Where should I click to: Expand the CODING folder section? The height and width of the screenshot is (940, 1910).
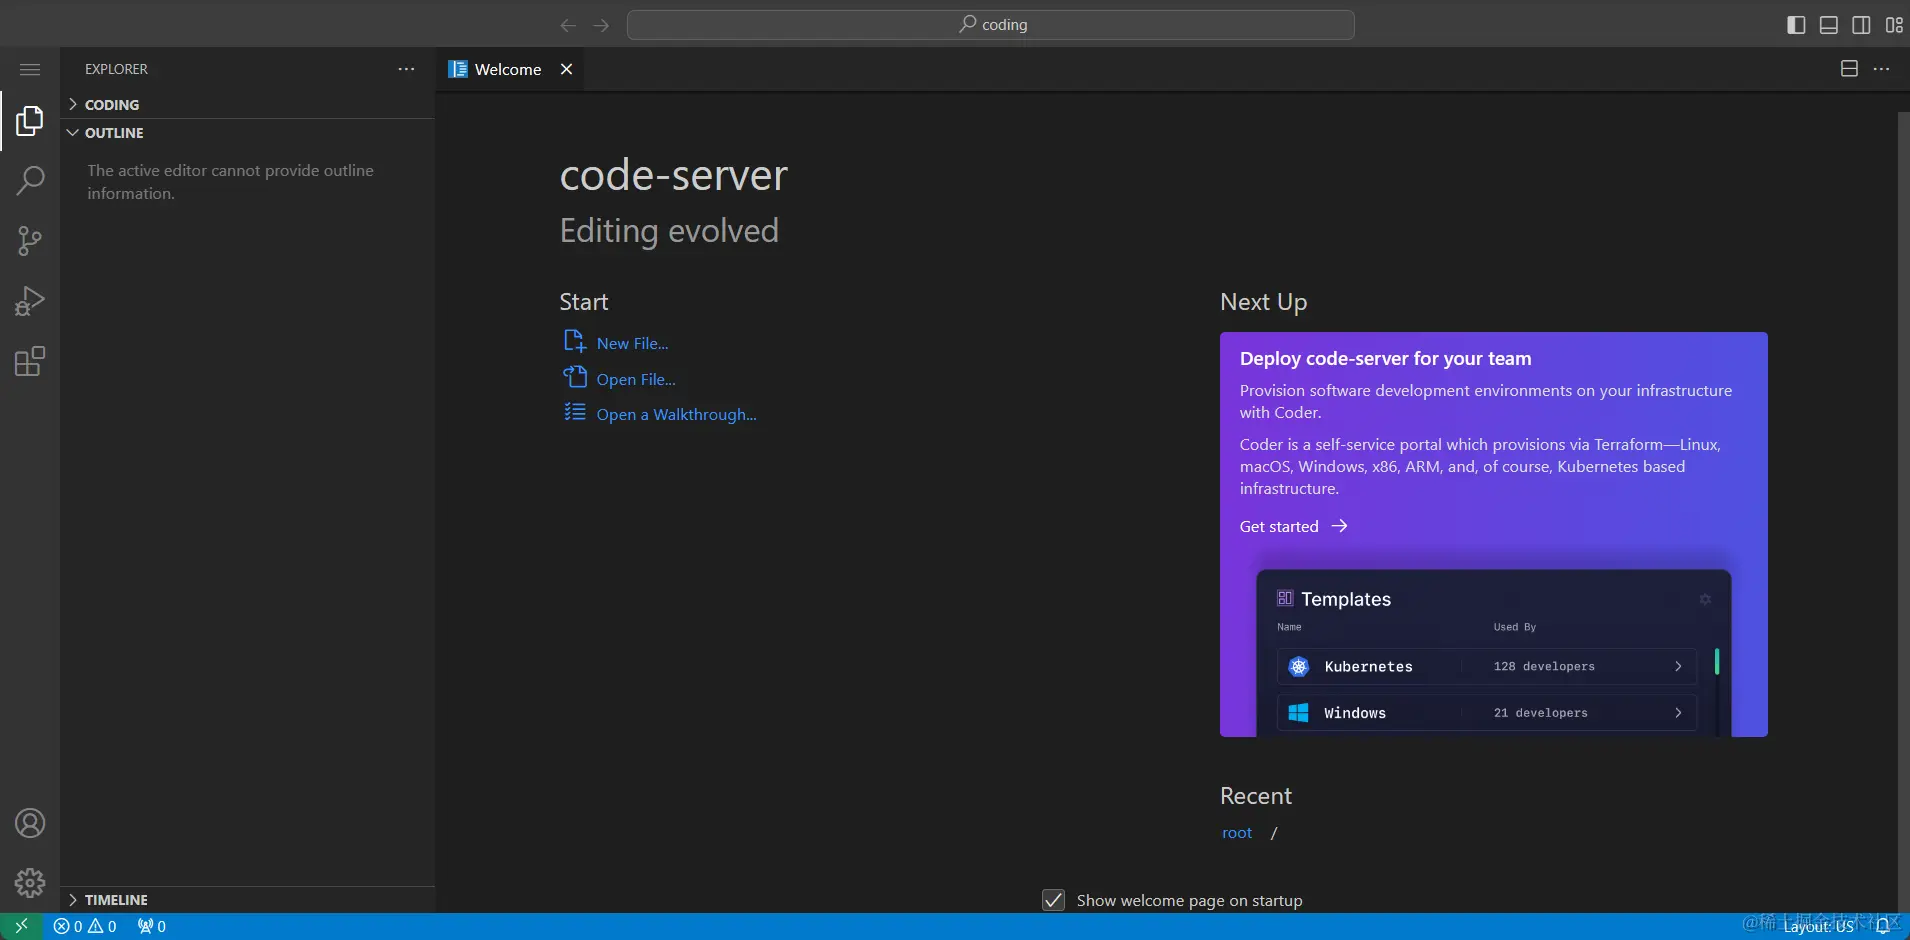click(248, 105)
